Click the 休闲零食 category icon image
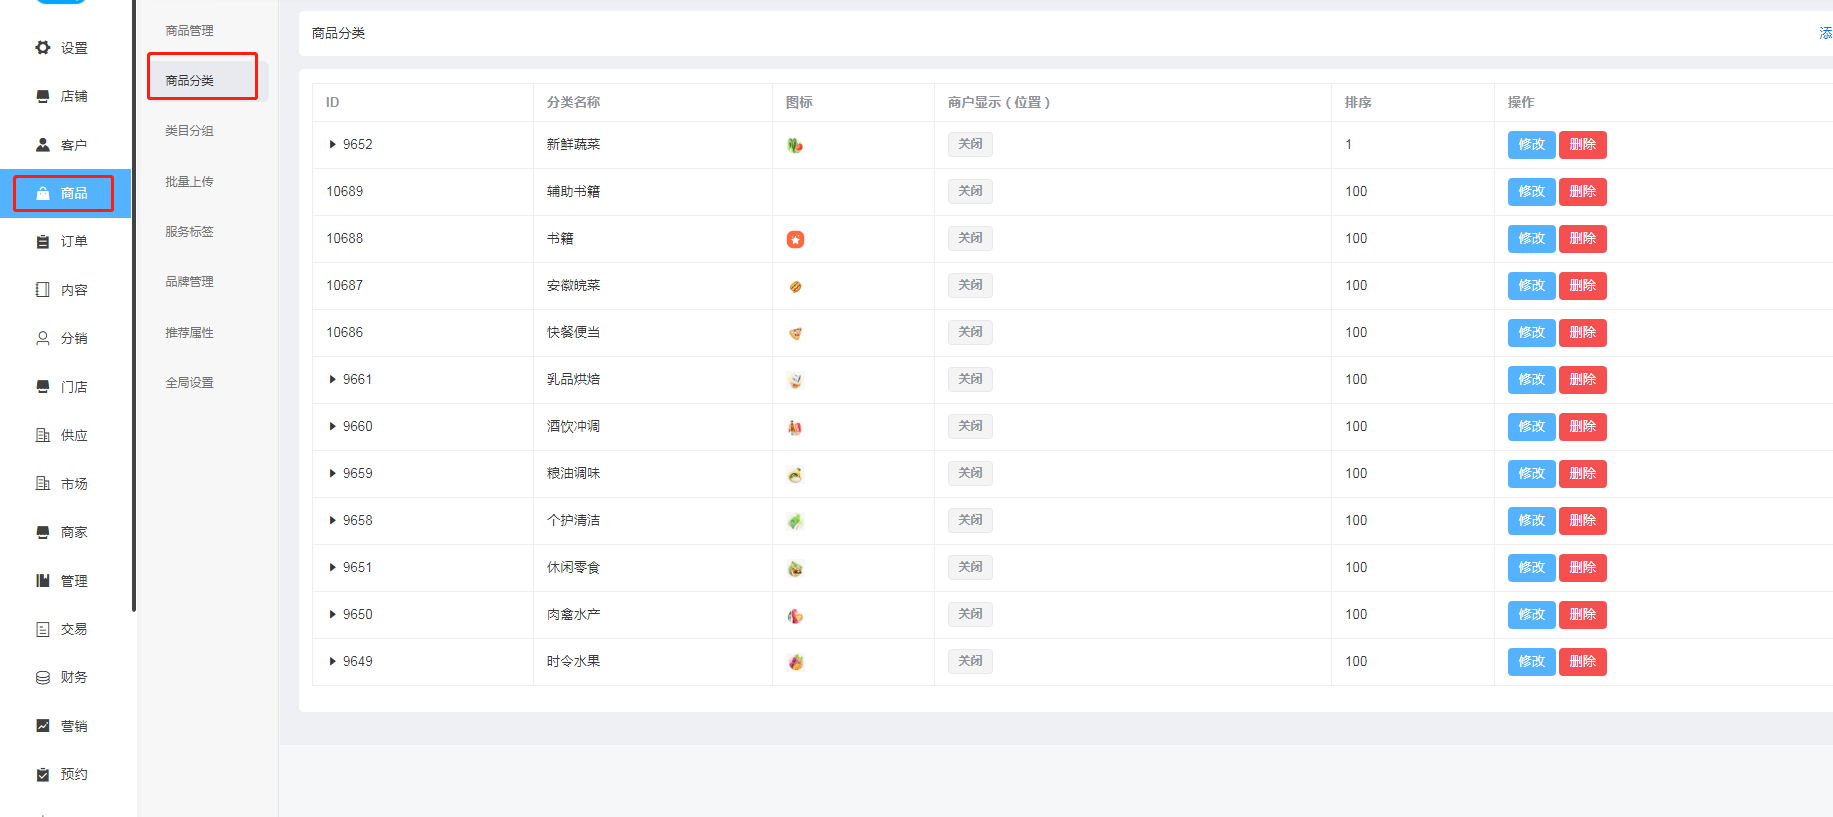 (x=795, y=568)
